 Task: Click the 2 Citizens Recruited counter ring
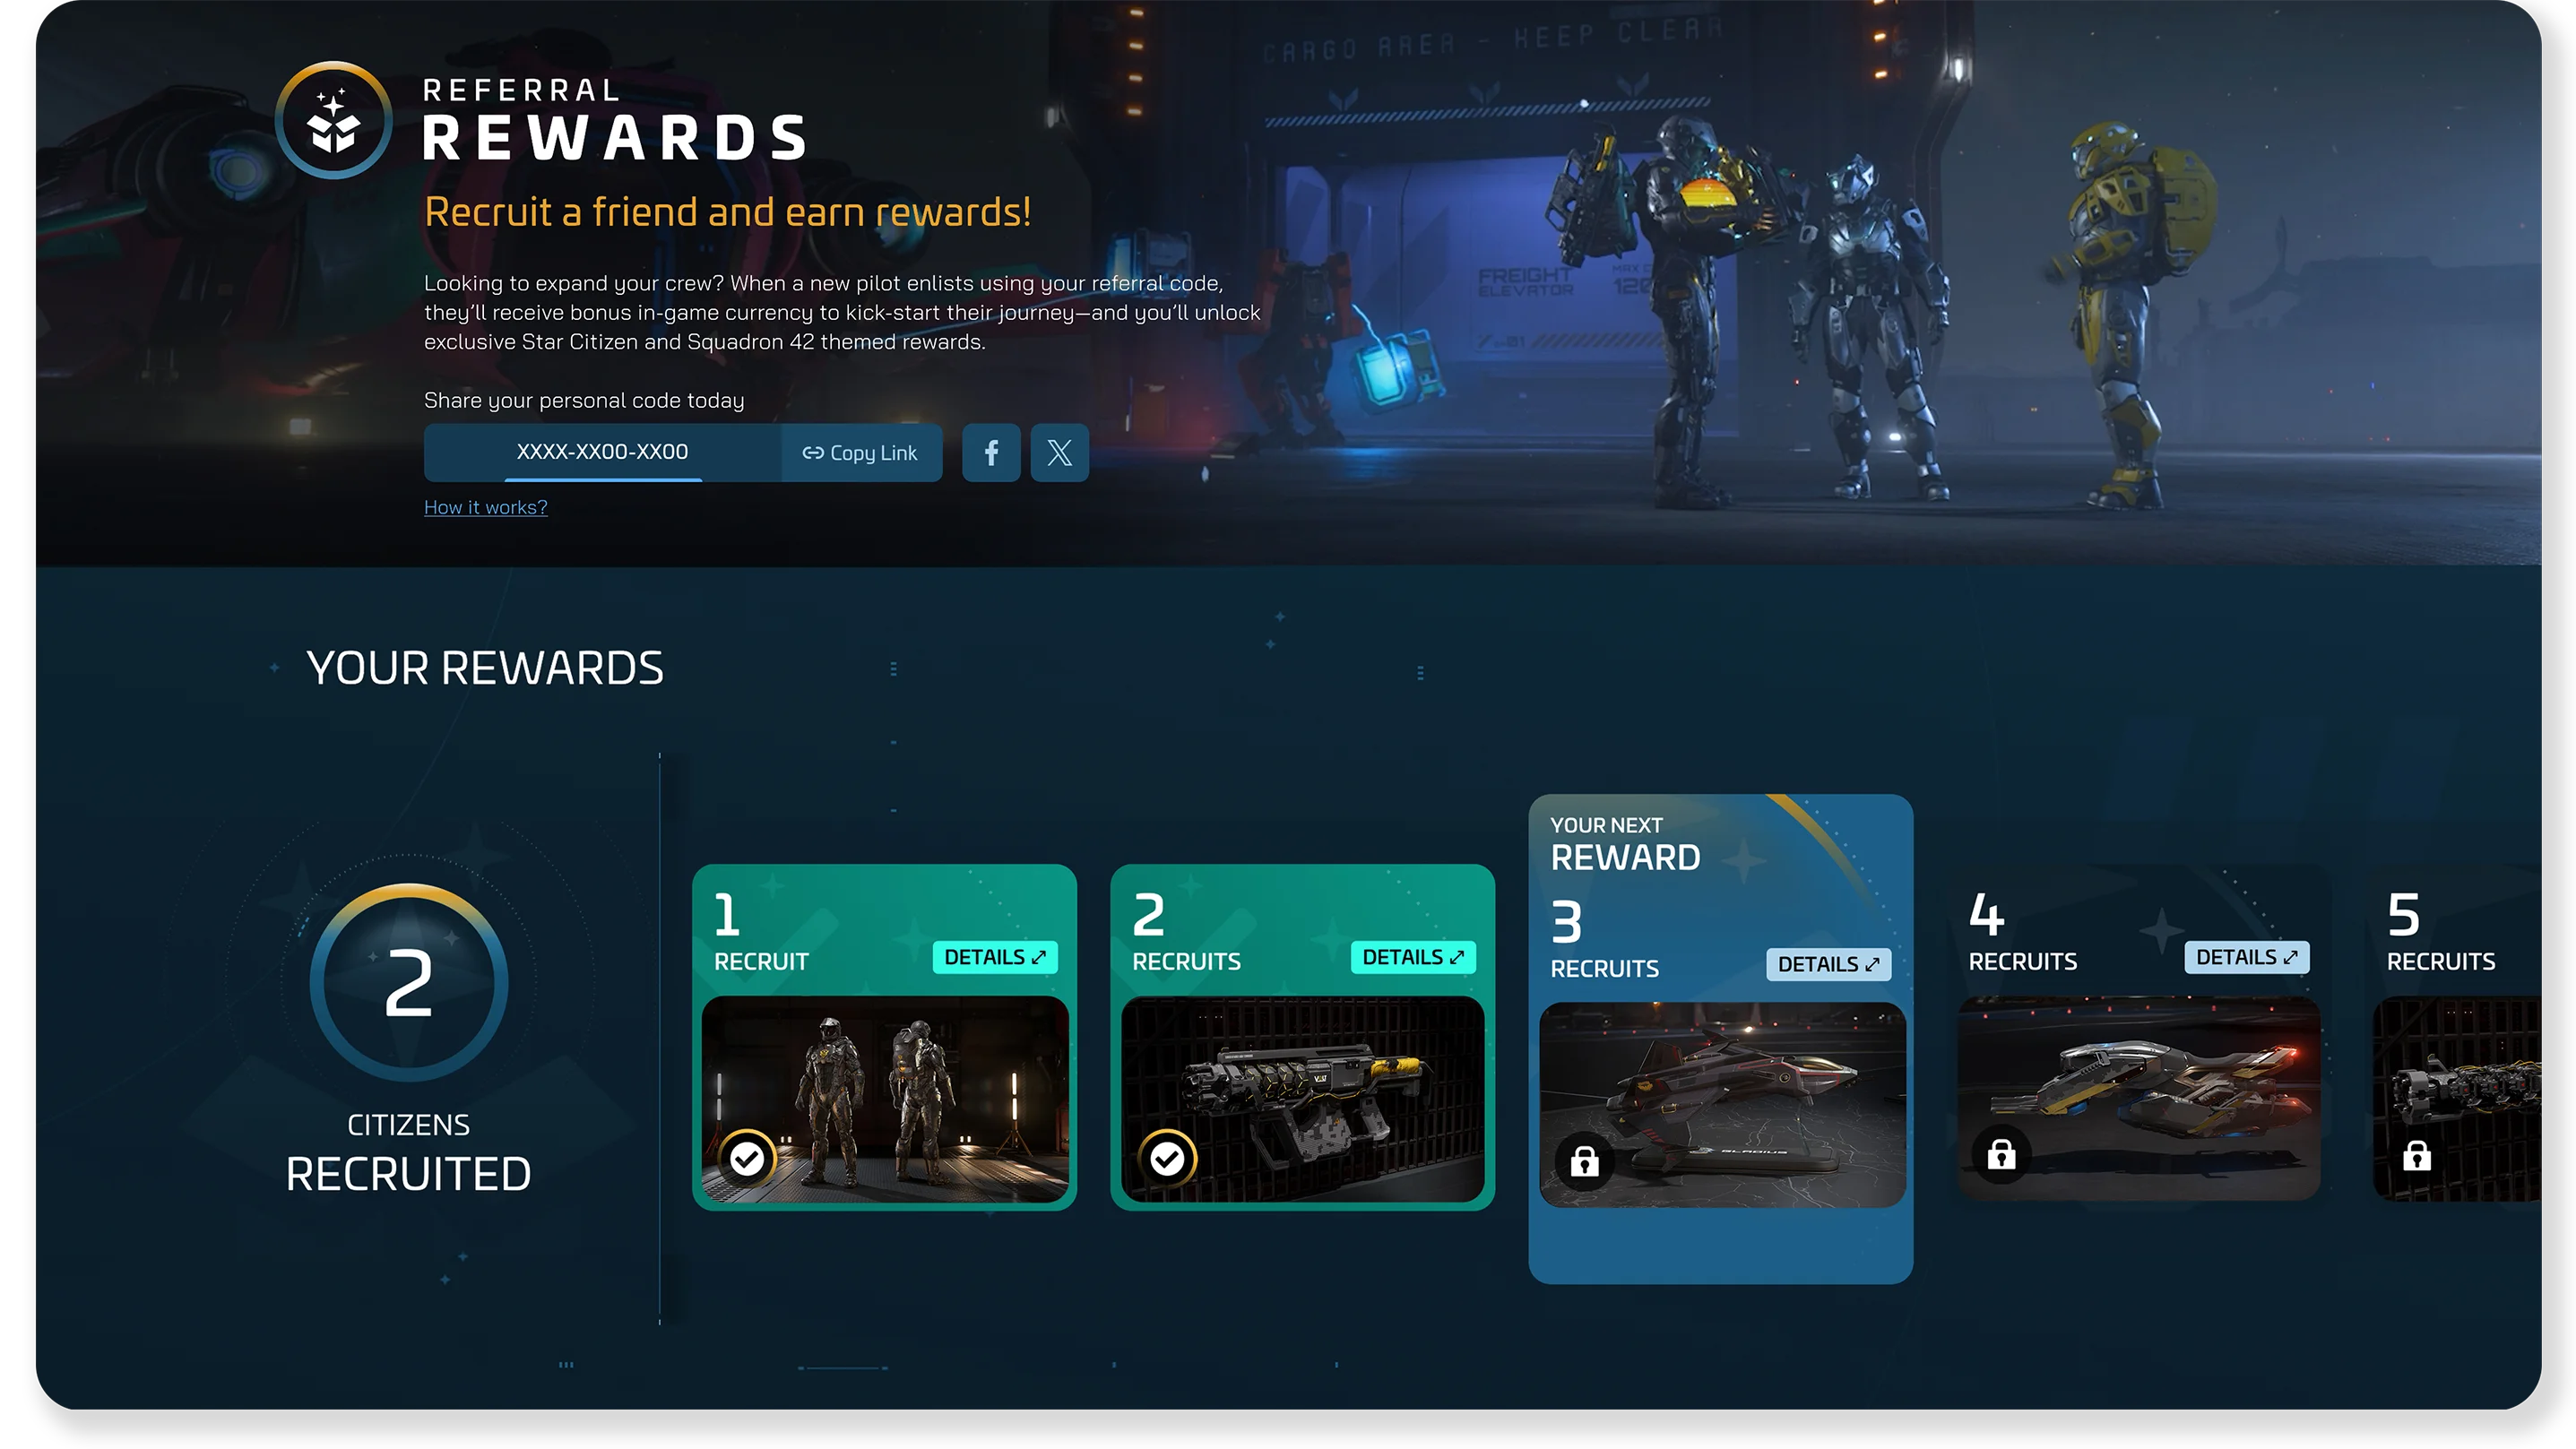pos(409,982)
